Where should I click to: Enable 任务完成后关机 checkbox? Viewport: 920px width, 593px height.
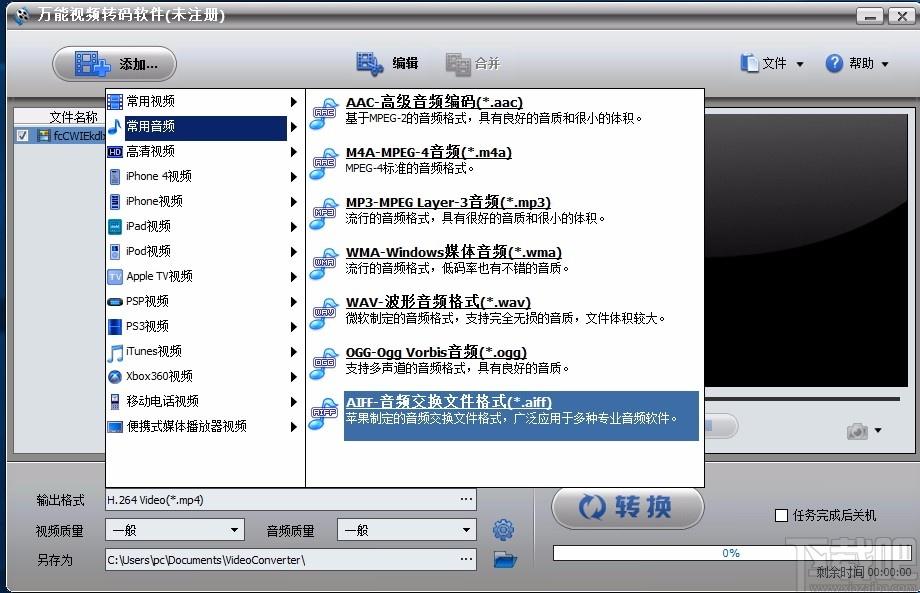tap(782, 515)
